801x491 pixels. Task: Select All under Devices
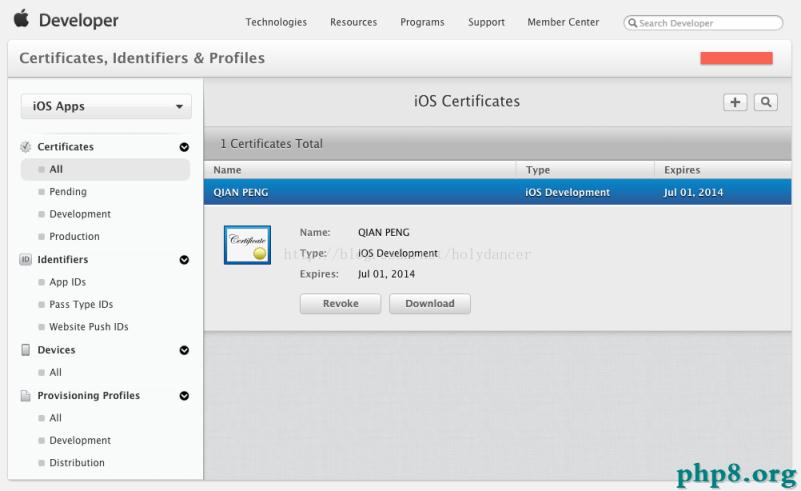(x=56, y=372)
